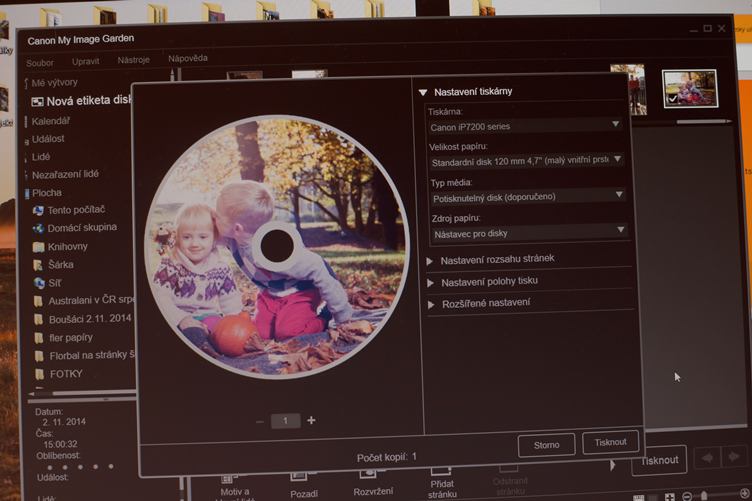Open the Velikost papíru dropdown
The height and width of the screenshot is (501, 752).
[x=526, y=161]
